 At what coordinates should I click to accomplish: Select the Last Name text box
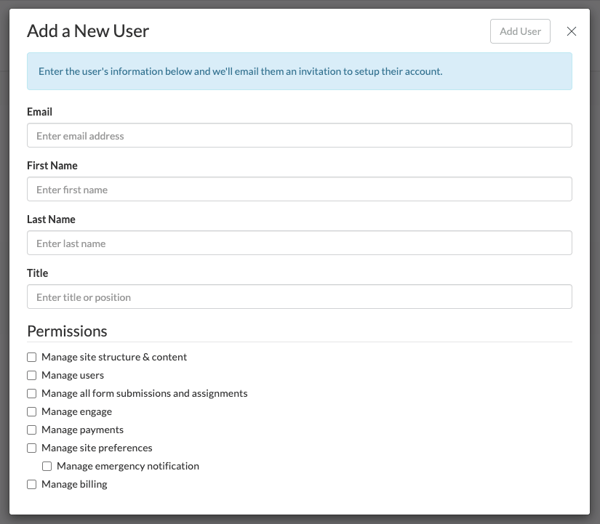tap(300, 243)
